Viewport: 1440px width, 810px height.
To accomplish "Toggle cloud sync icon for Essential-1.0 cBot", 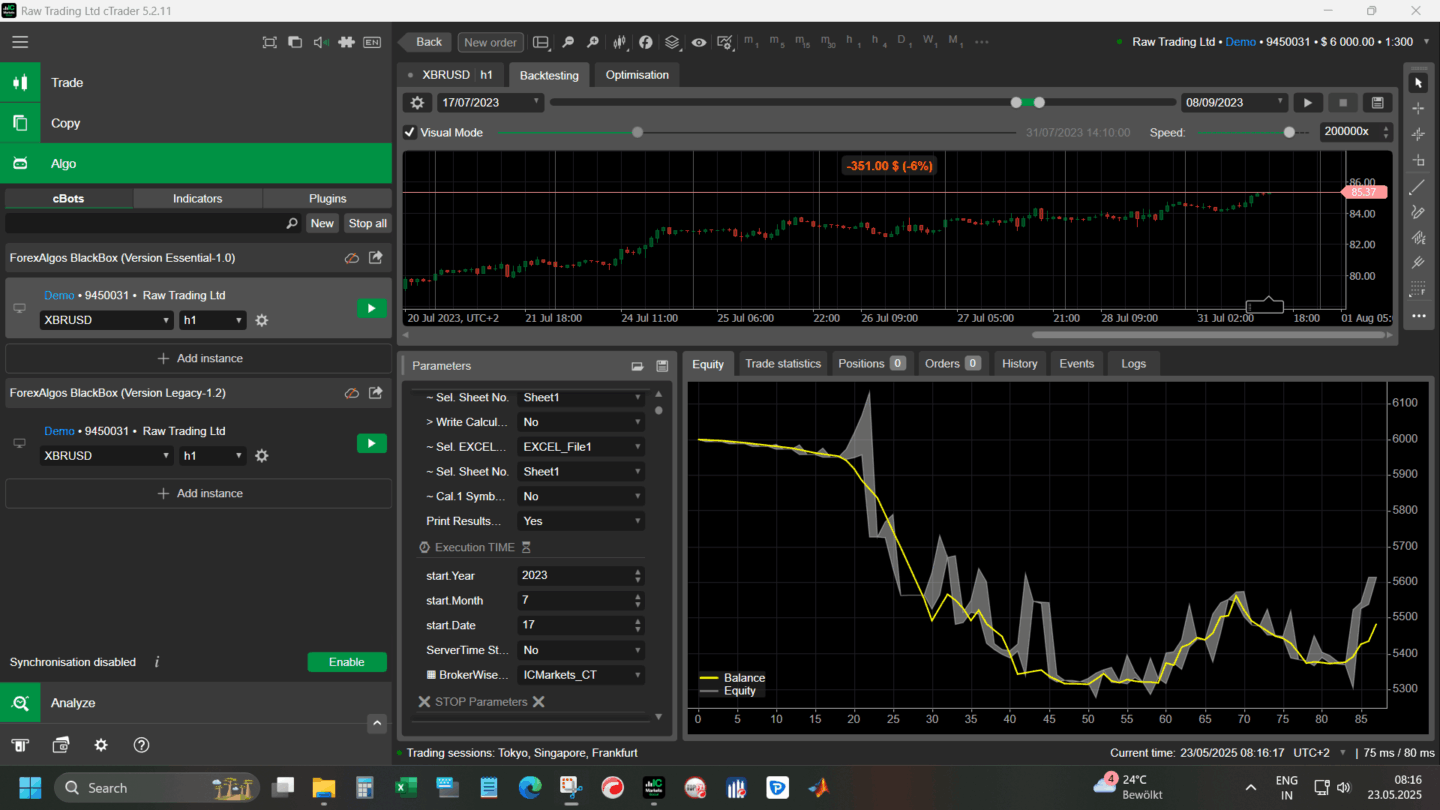I will [x=352, y=258].
